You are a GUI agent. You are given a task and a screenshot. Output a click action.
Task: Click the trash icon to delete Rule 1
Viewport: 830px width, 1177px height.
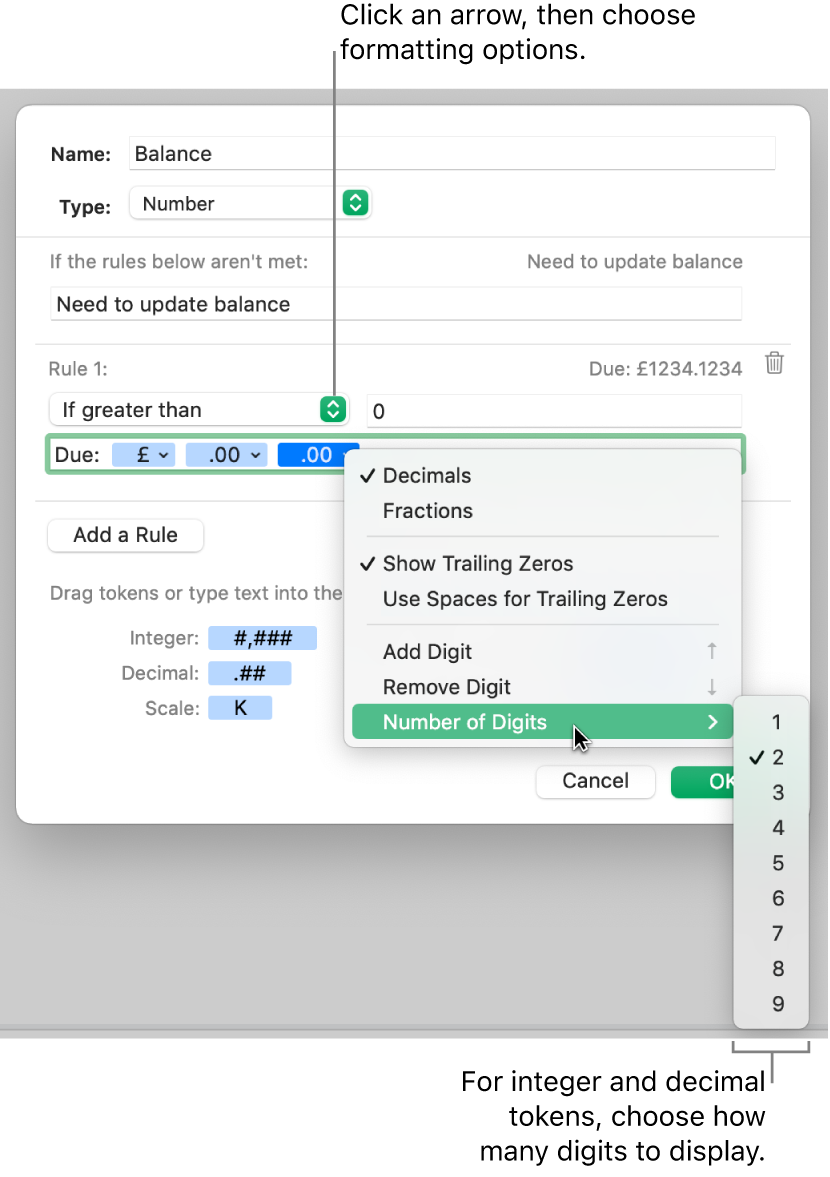775,364
